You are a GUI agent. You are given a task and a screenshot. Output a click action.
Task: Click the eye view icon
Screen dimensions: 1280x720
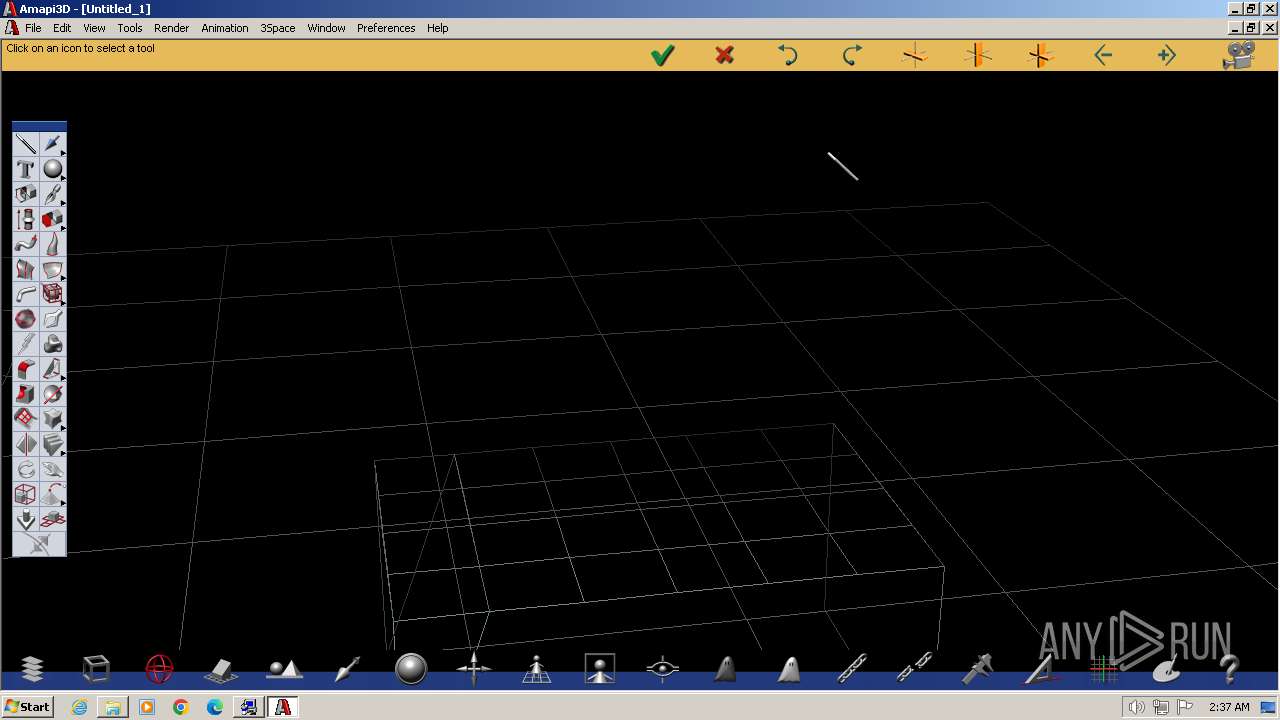pos(663,669)
